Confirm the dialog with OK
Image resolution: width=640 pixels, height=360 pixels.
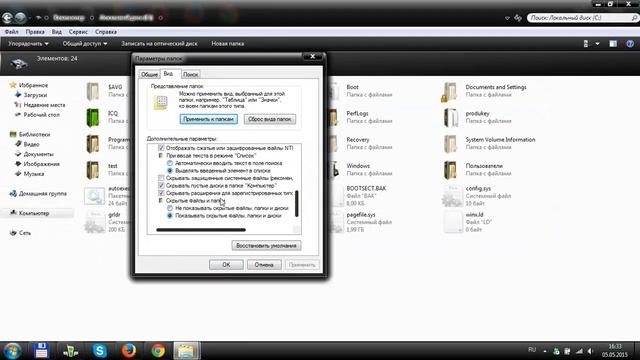pyautogui.click(x=226, y=265)
